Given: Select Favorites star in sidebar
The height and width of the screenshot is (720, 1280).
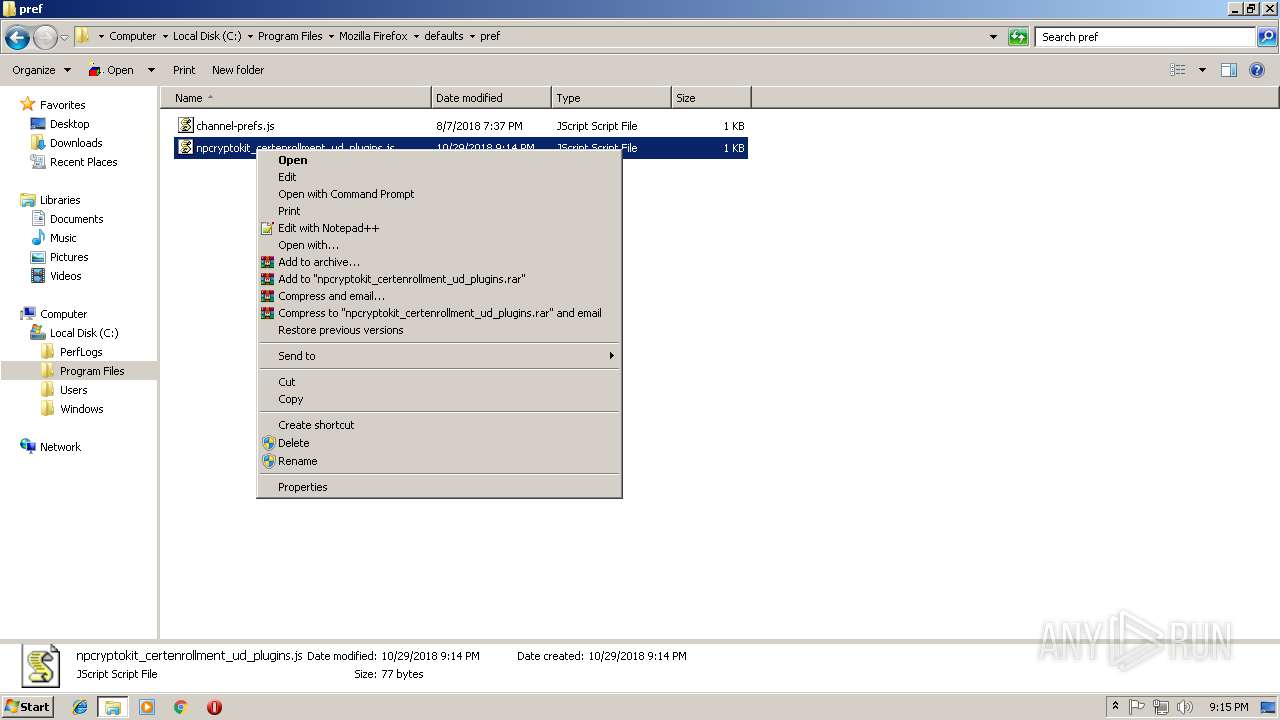Looking at the screenshot, I should pos(28,104).
